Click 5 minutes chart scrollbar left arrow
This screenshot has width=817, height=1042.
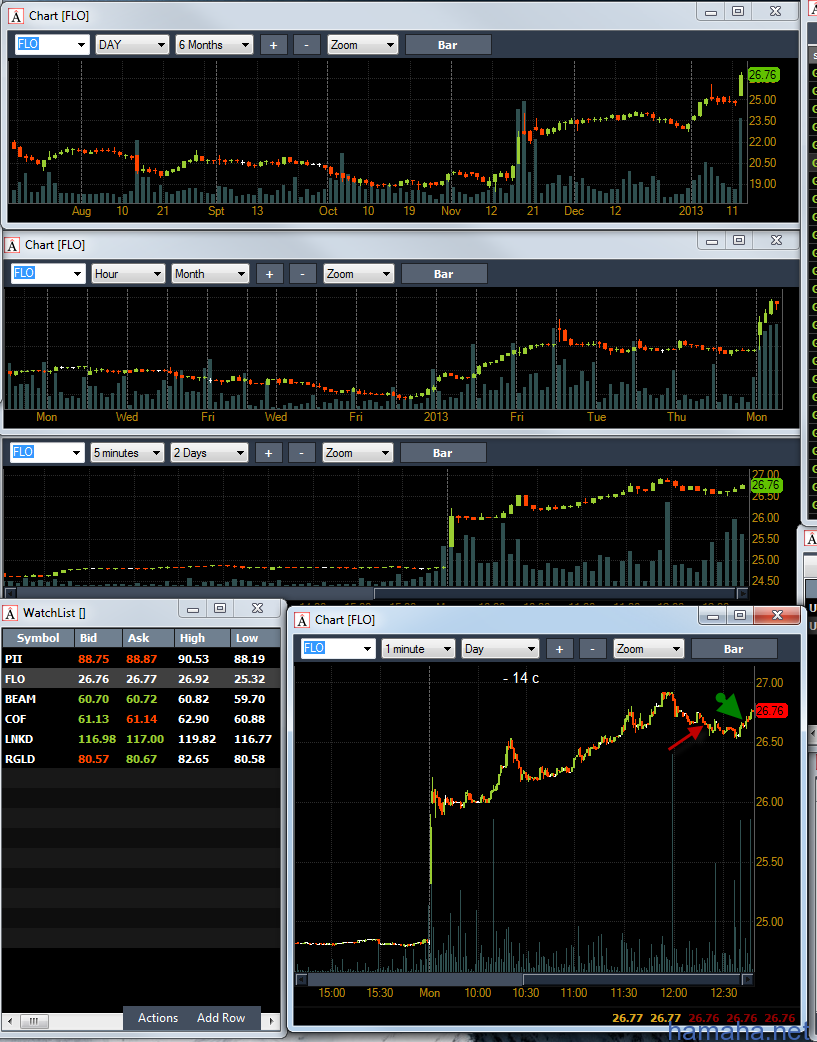tap(10, 593)
